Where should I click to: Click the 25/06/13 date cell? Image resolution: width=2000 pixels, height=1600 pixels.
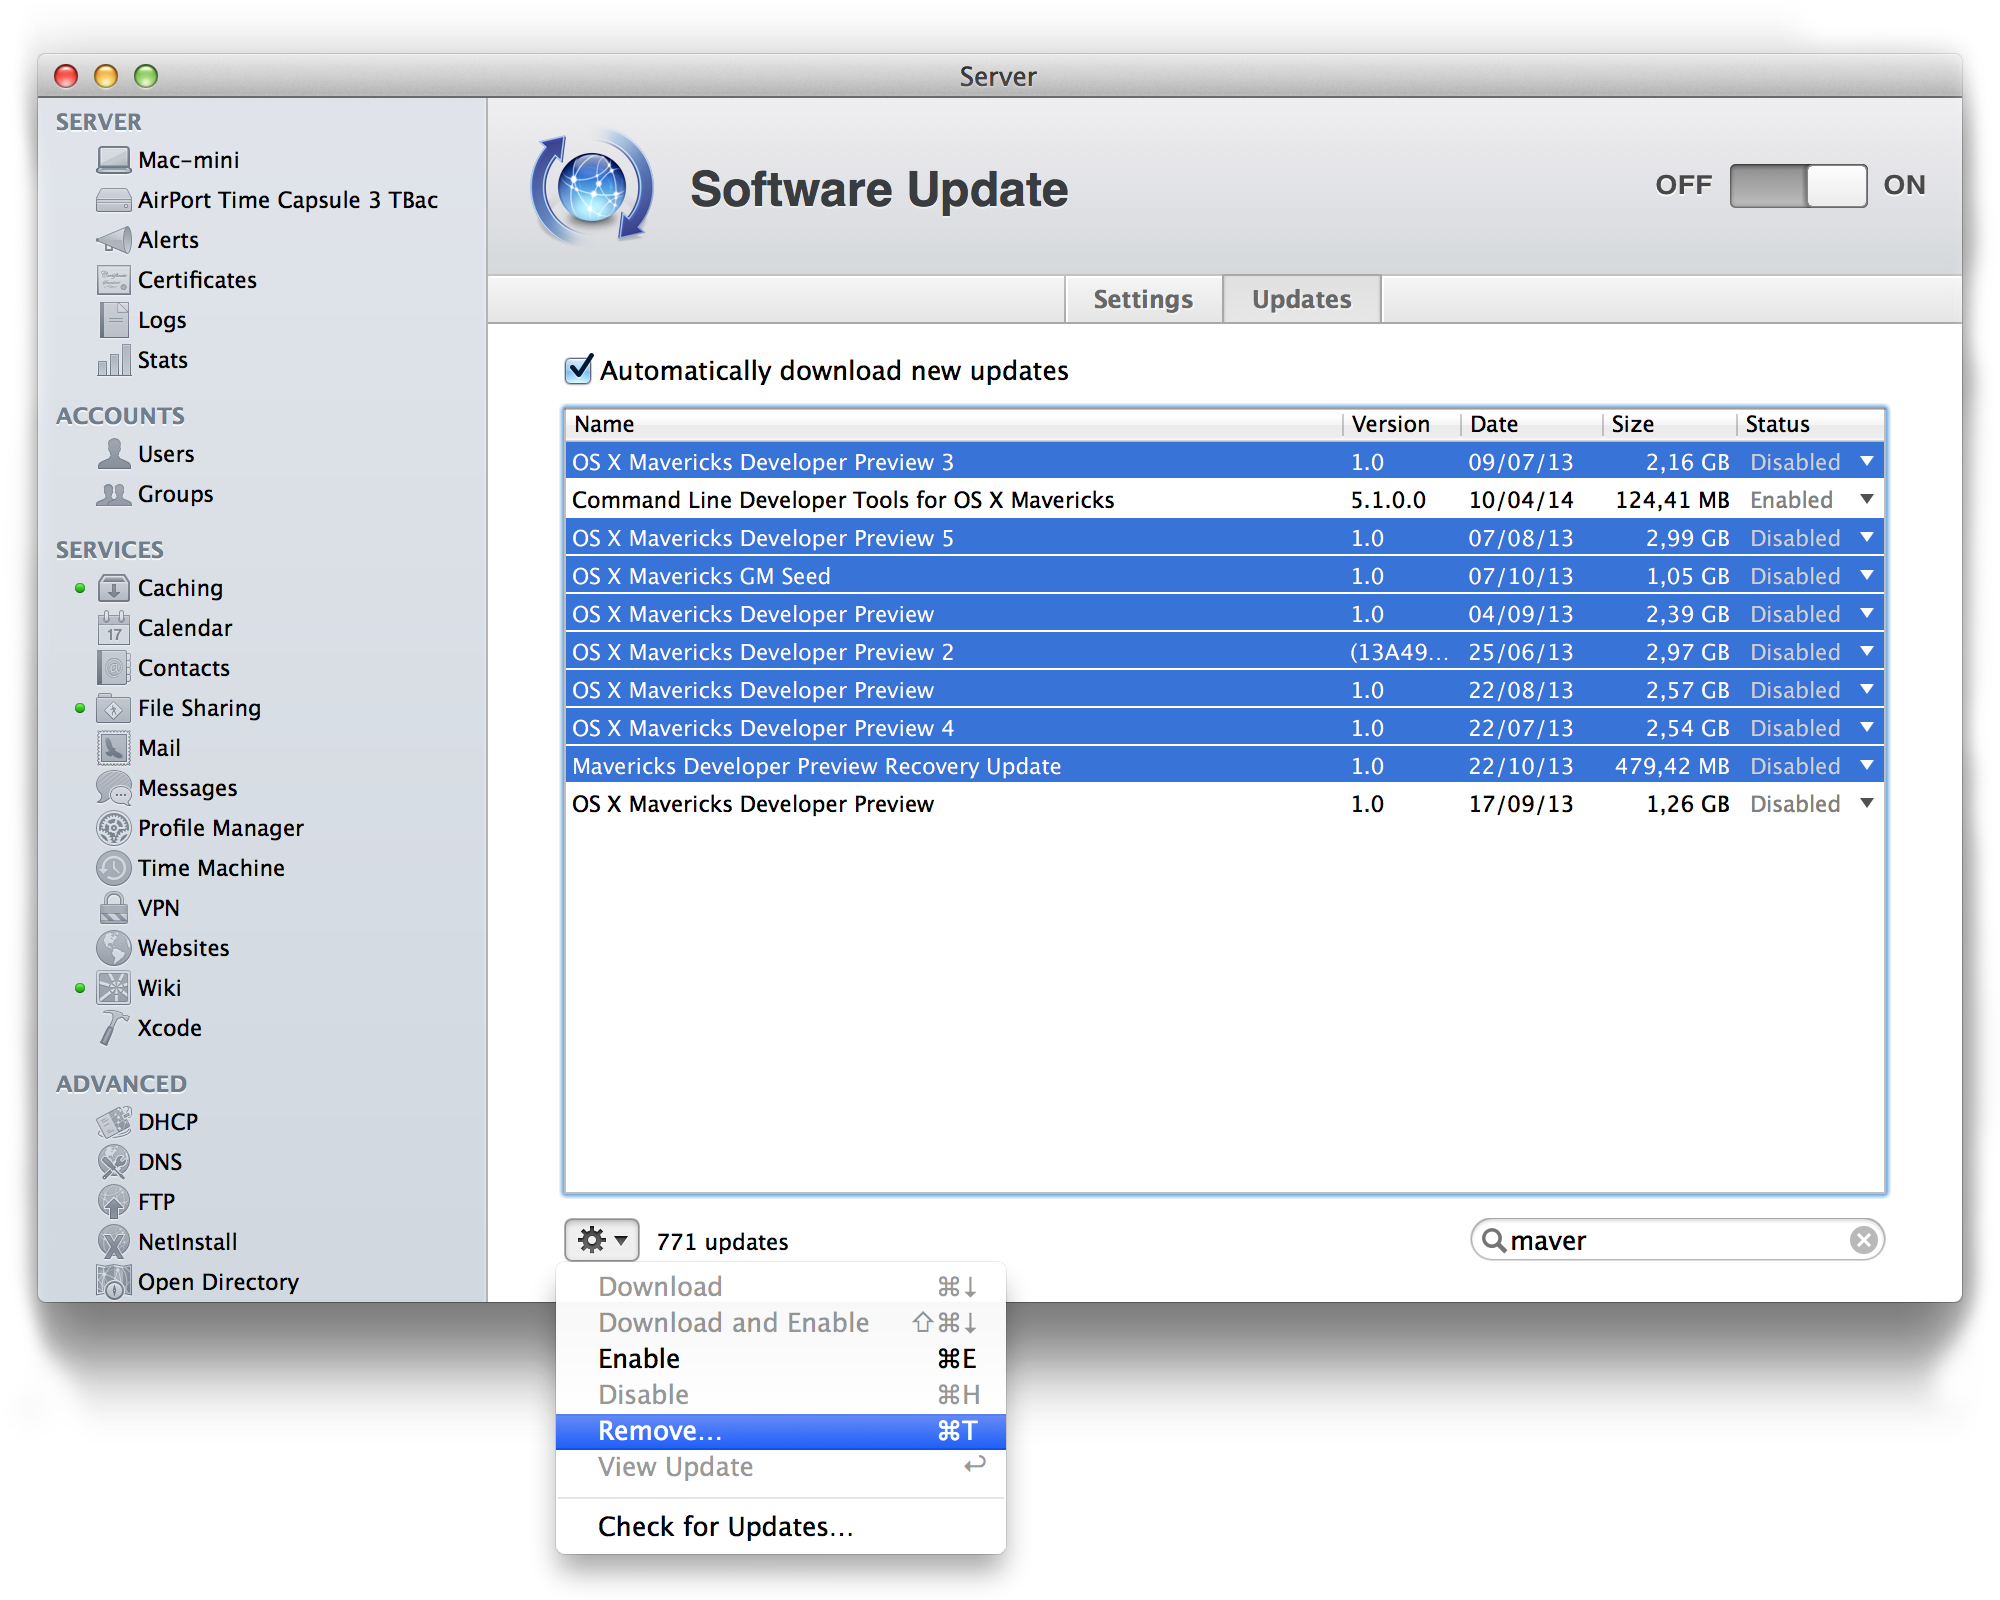(x=1520, y=652)
